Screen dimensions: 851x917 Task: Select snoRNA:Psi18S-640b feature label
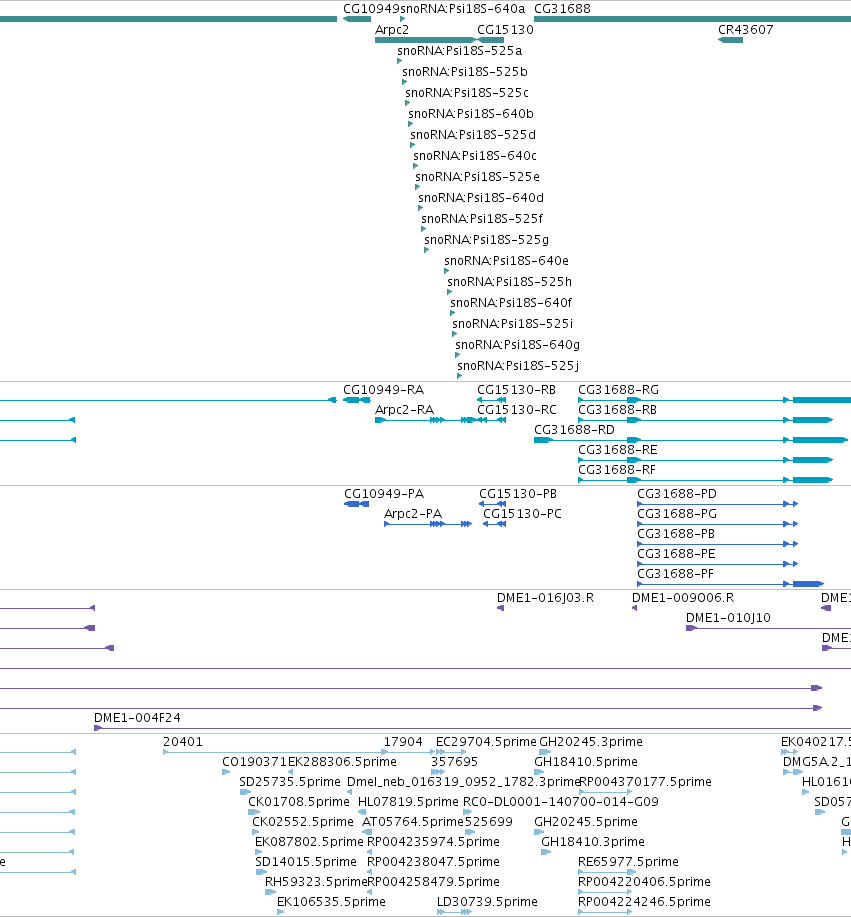pyautogui.click(x=471, y=114)
